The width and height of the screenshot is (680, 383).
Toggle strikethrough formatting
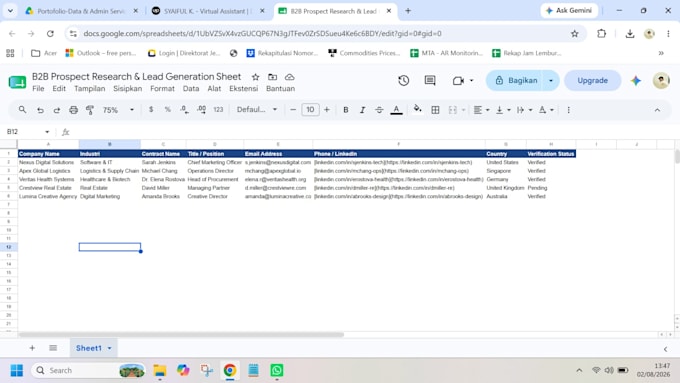[x=379, y=110]
